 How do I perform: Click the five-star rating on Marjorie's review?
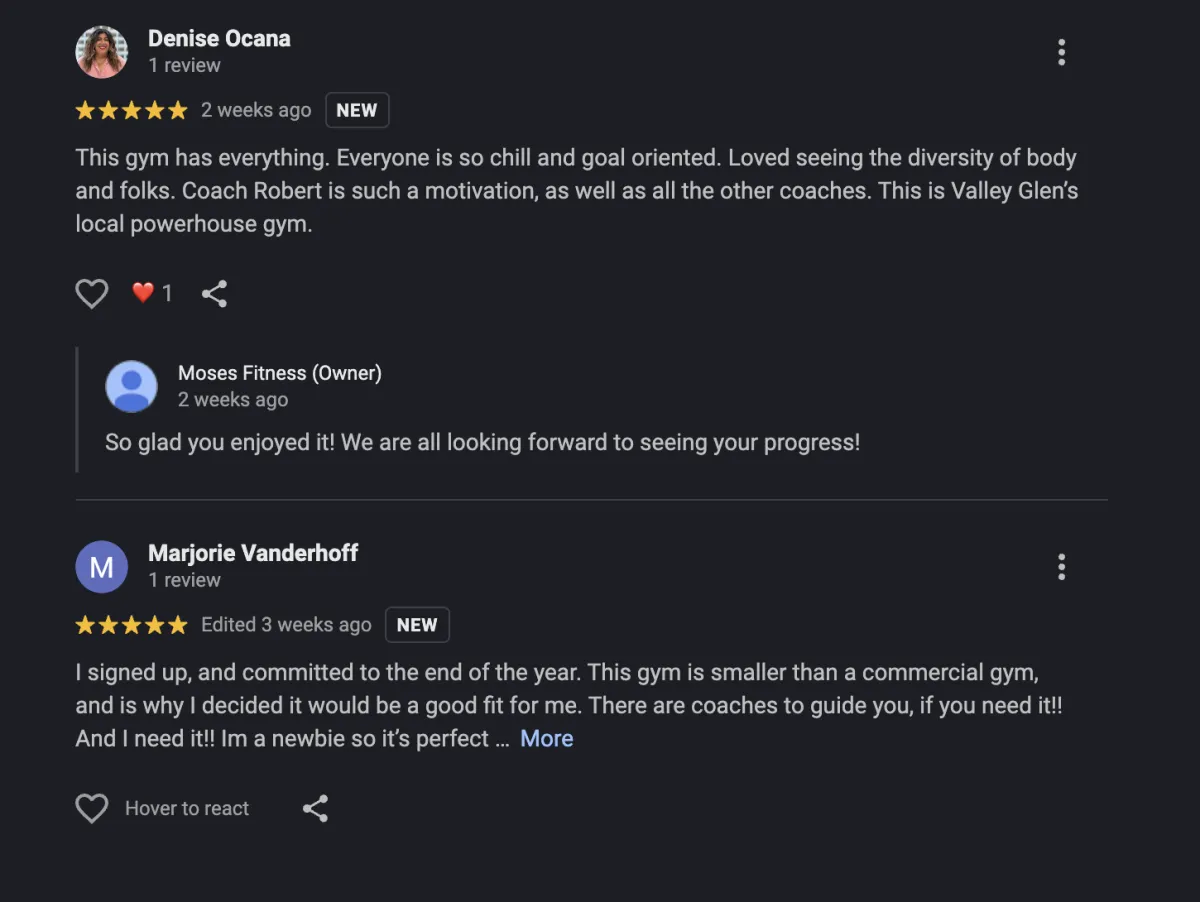click(x=131, y=625)
